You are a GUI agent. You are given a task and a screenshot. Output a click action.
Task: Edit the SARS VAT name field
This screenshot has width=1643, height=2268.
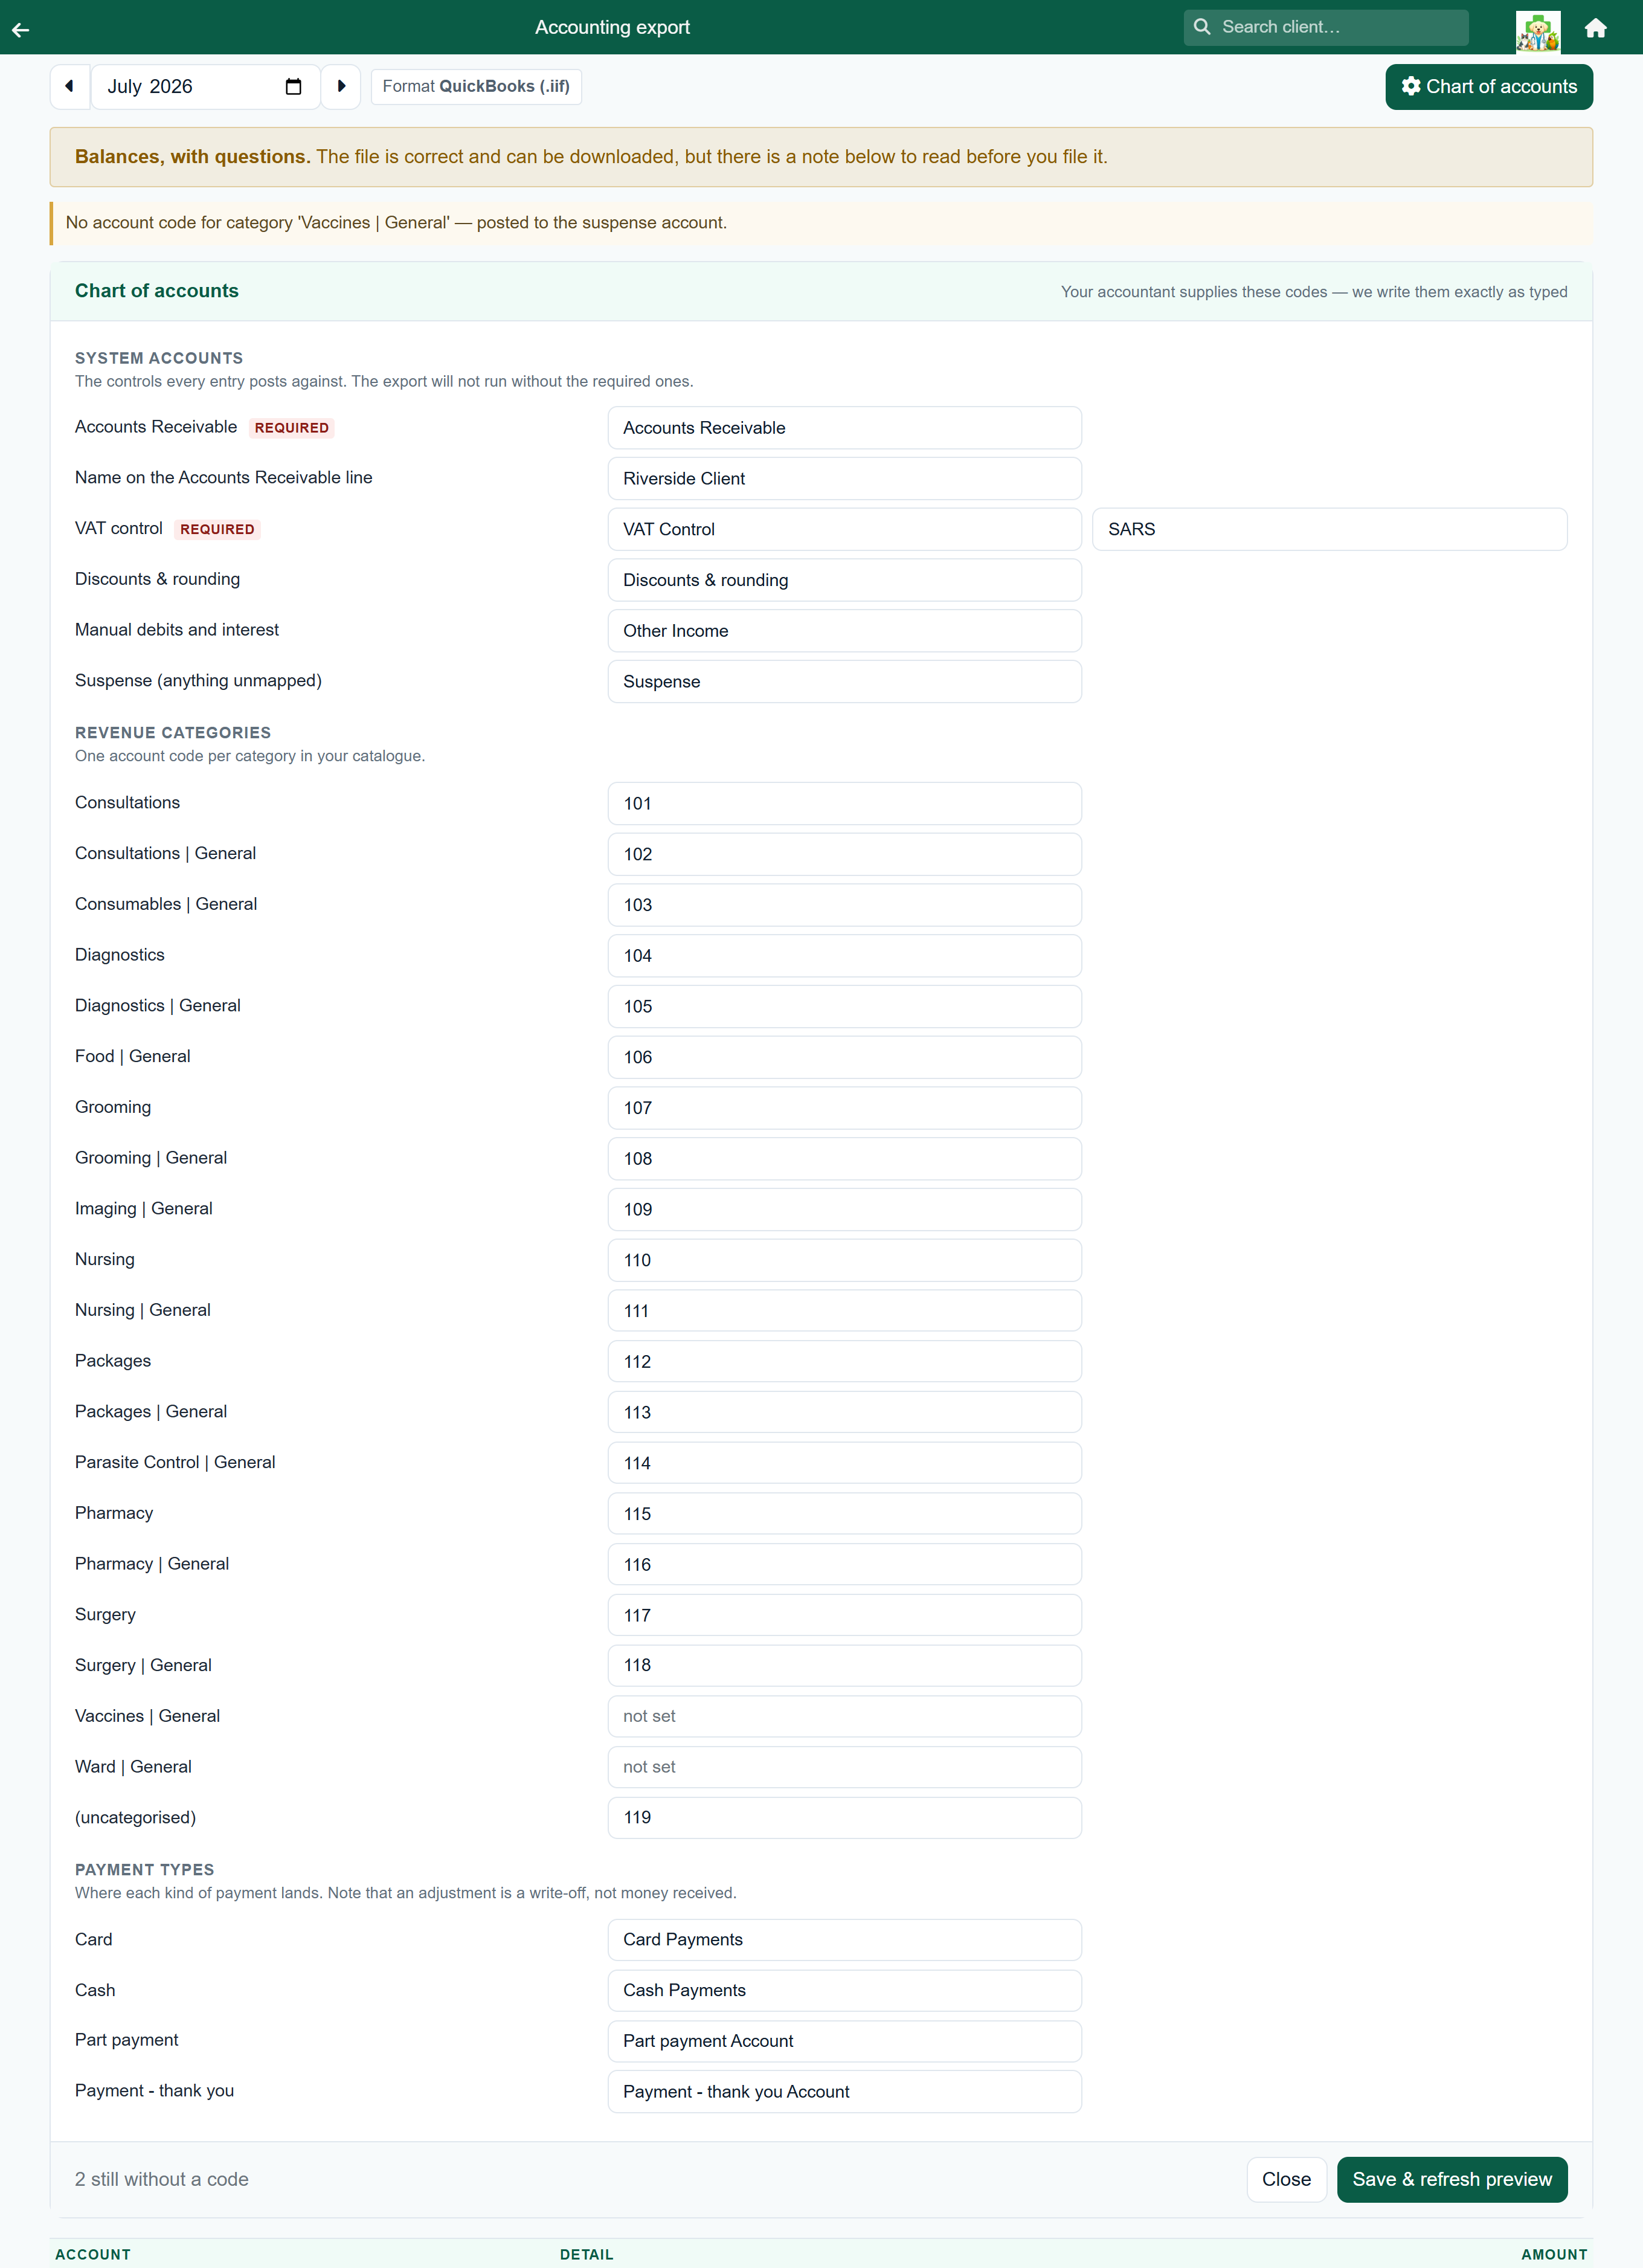point(1329,529)
